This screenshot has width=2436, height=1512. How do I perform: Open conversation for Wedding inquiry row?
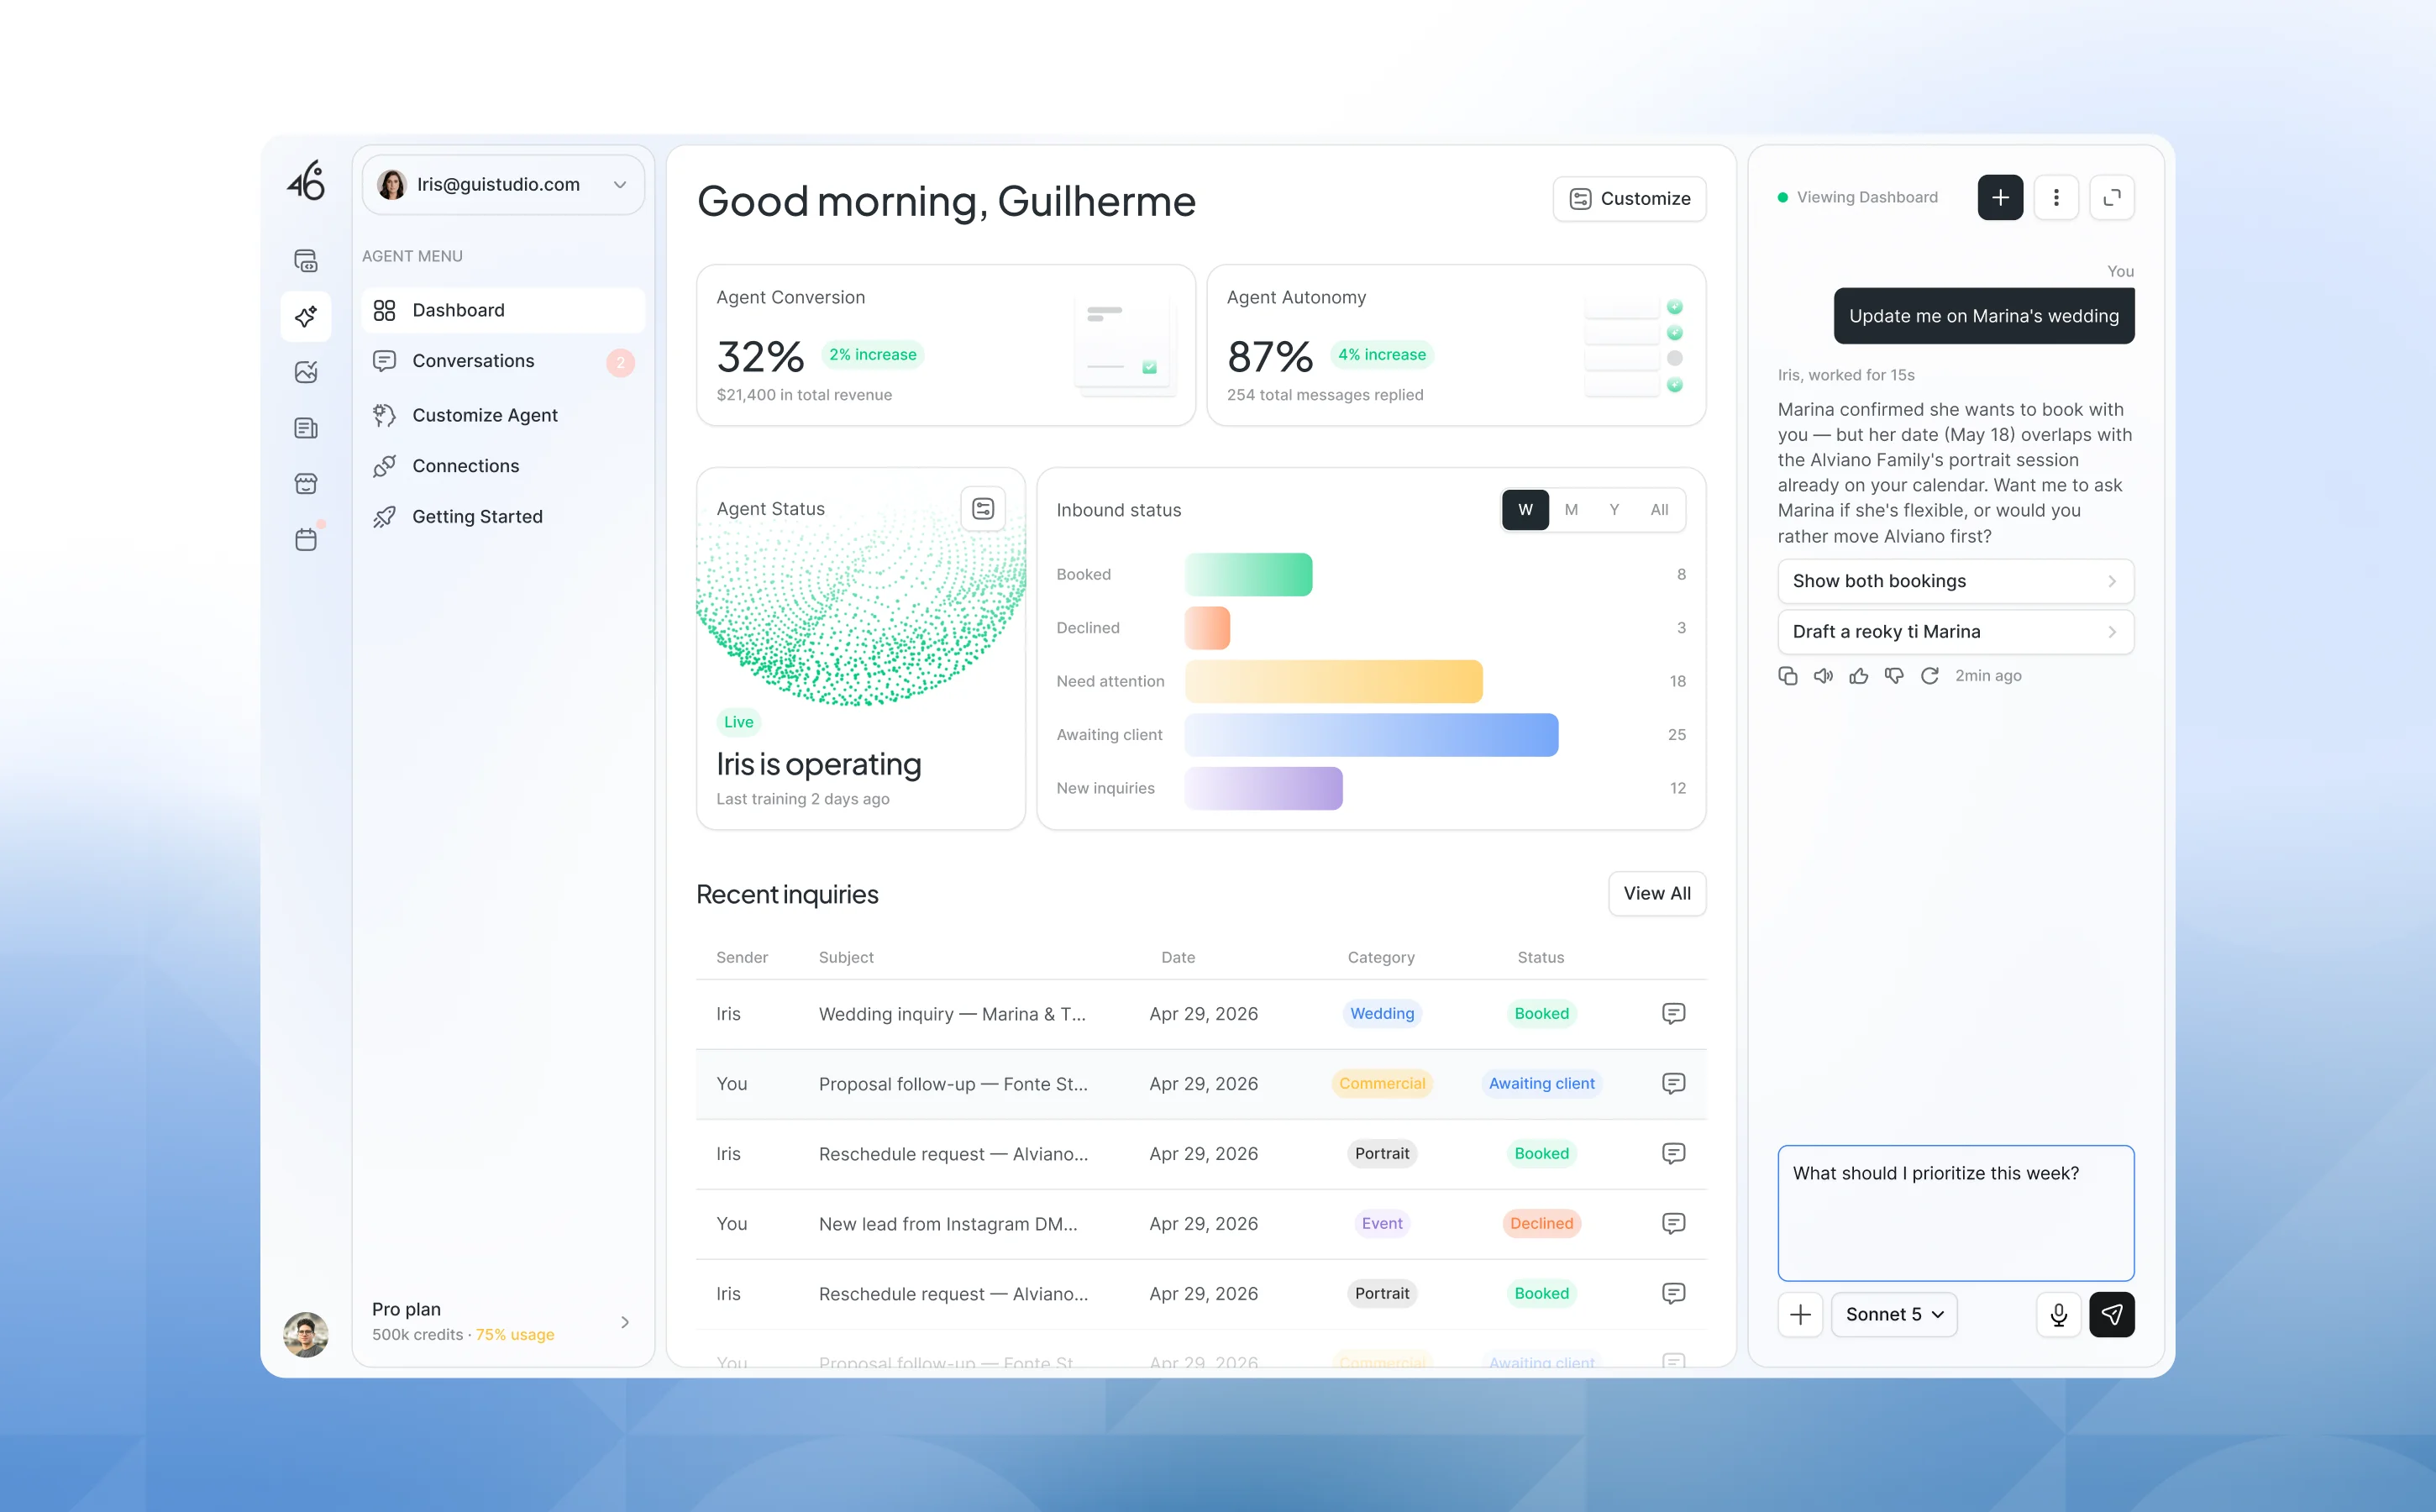pos(1673,1014)
